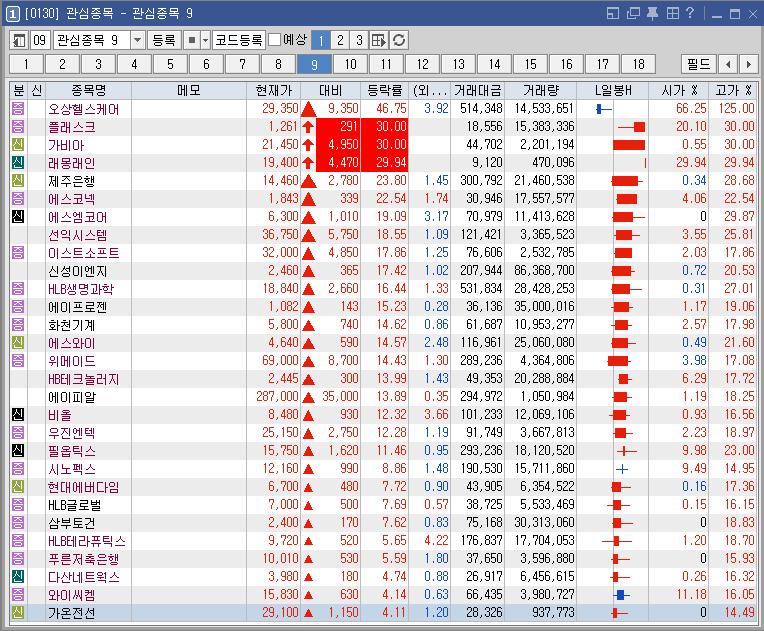Sort by the 등락률 column header
The height and width of the screenshot is (631, 764).
click(384, 90)
